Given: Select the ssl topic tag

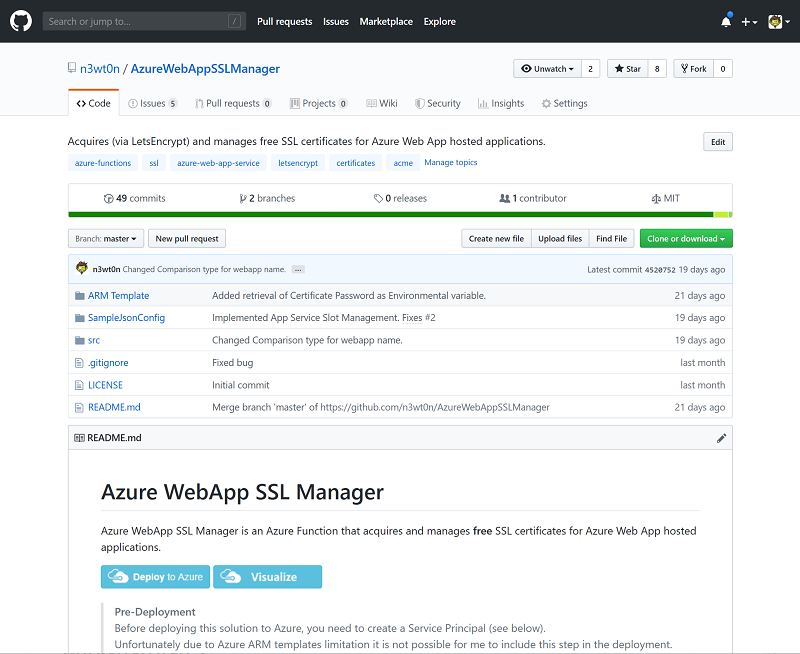Looking at the screenshot, I should (x=154, y=163).
